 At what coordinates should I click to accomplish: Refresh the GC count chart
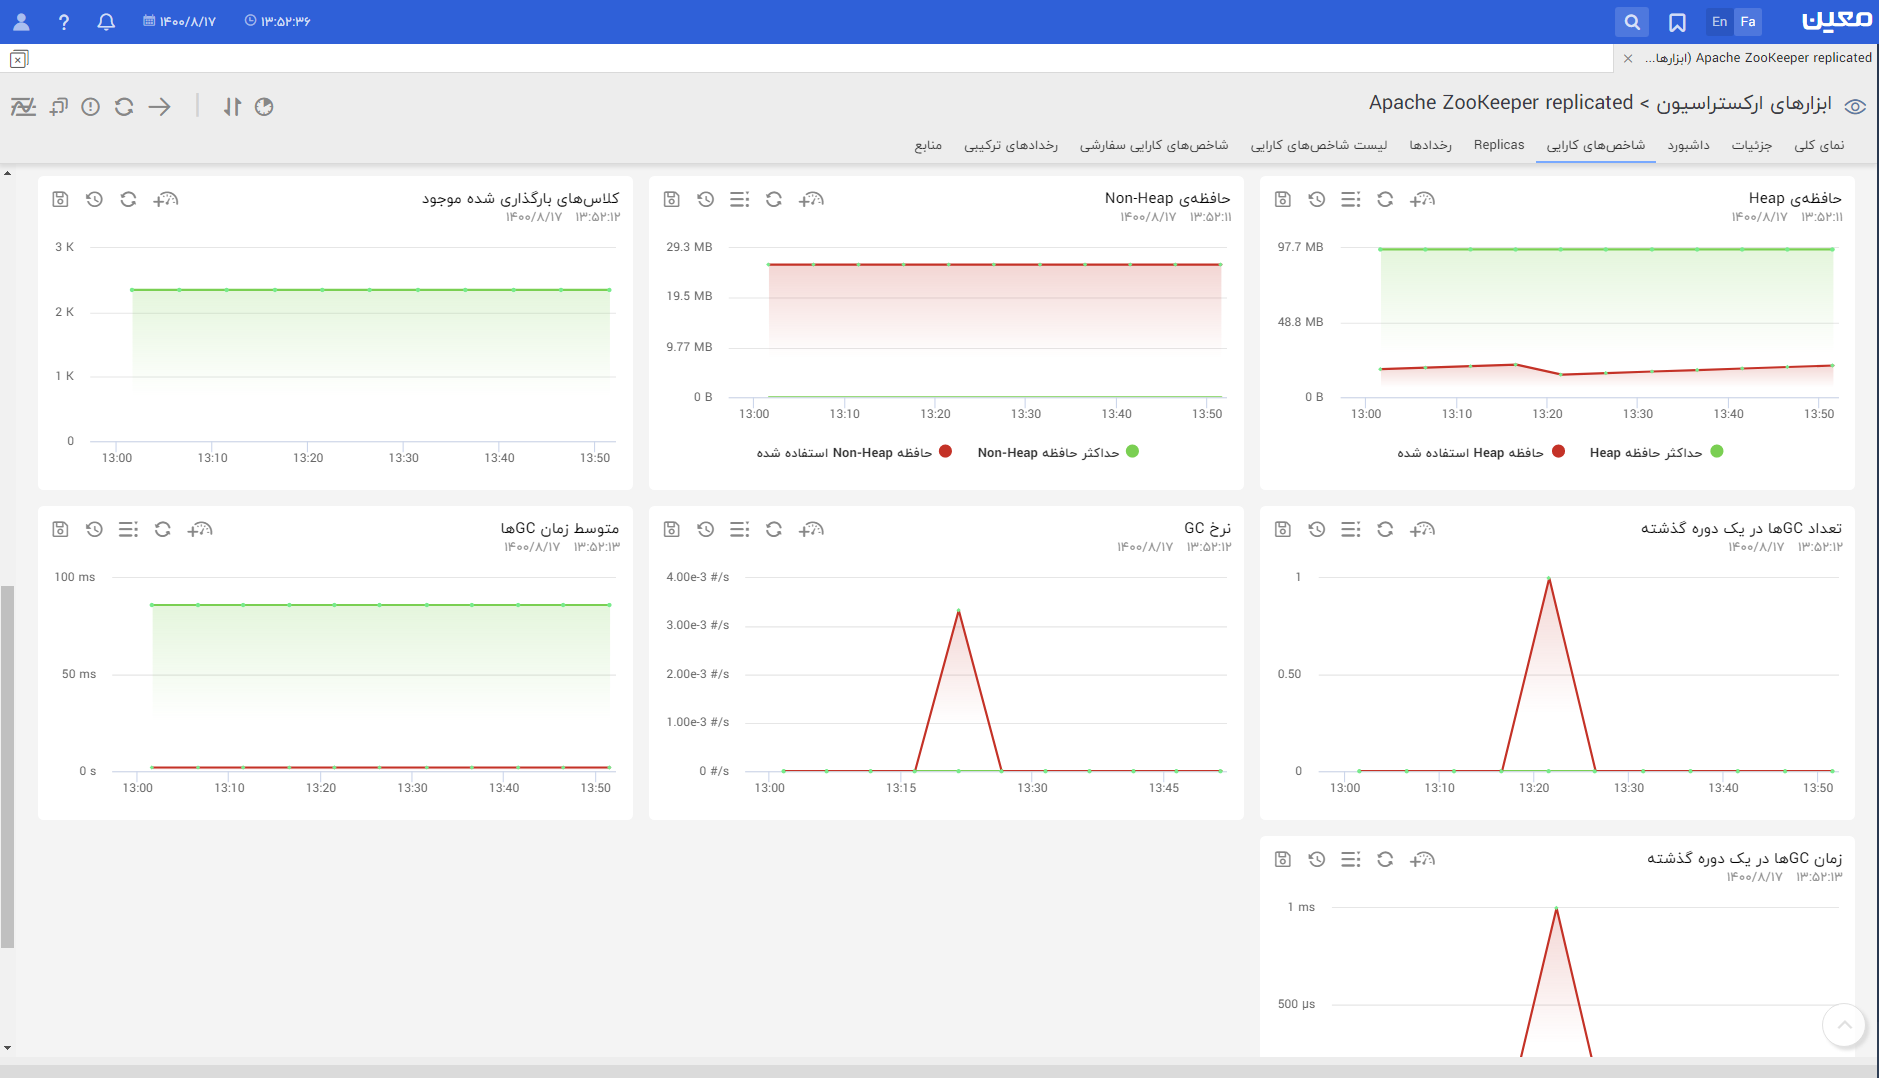point(1385,529)
